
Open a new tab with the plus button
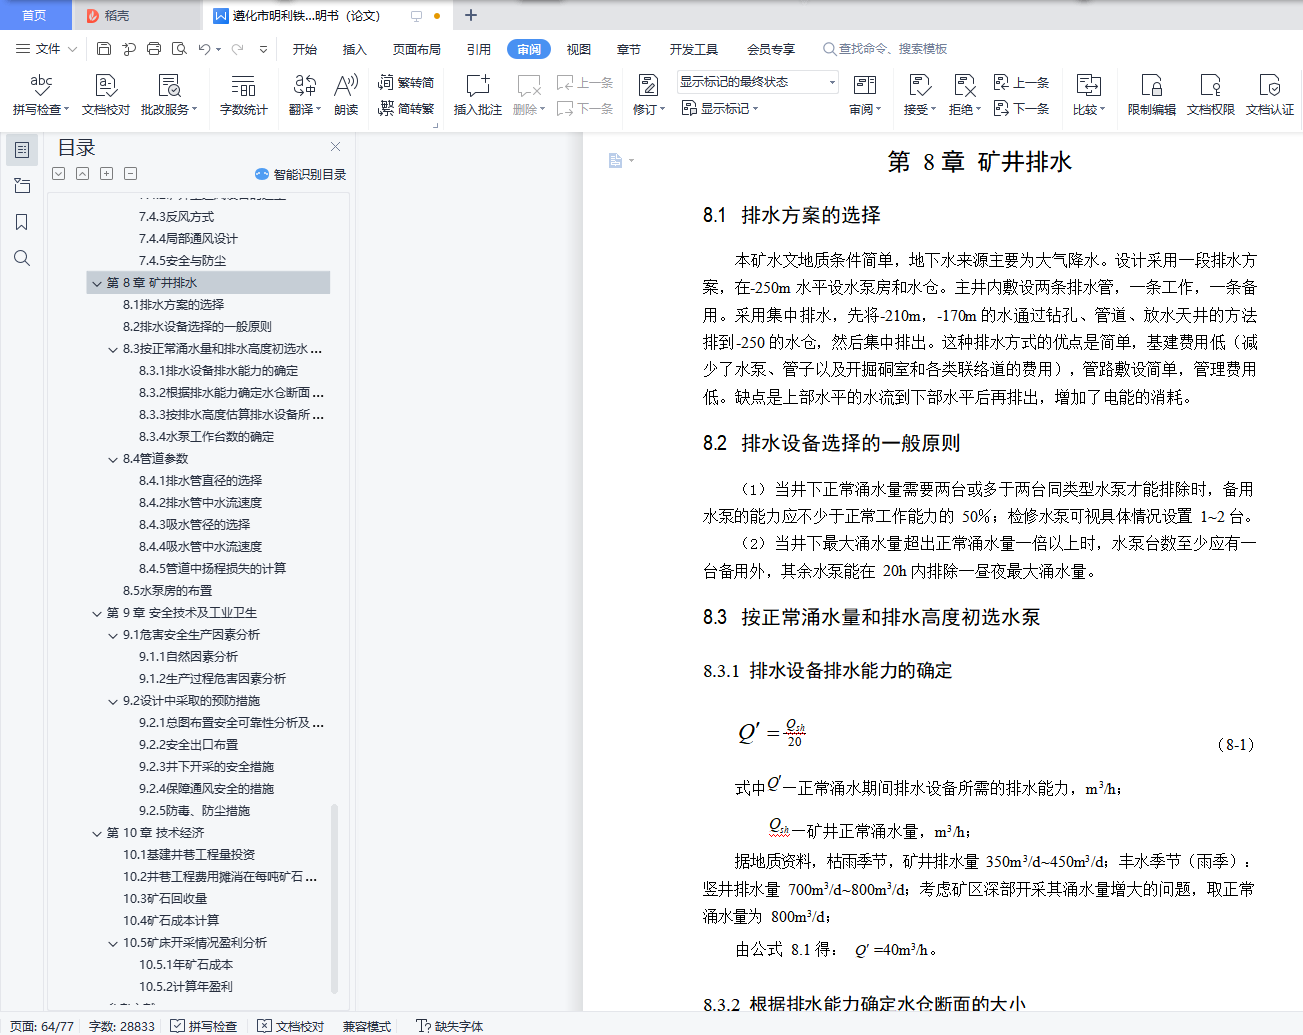(471, 16)
